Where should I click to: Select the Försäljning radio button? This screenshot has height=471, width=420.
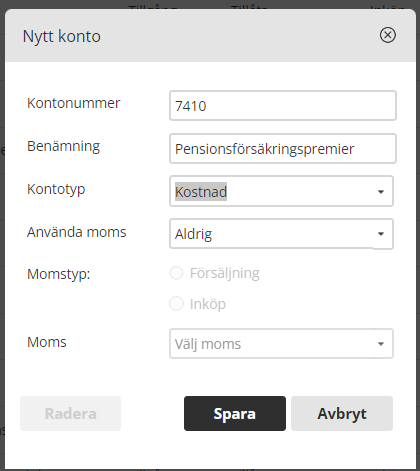[x=176, y=273]
